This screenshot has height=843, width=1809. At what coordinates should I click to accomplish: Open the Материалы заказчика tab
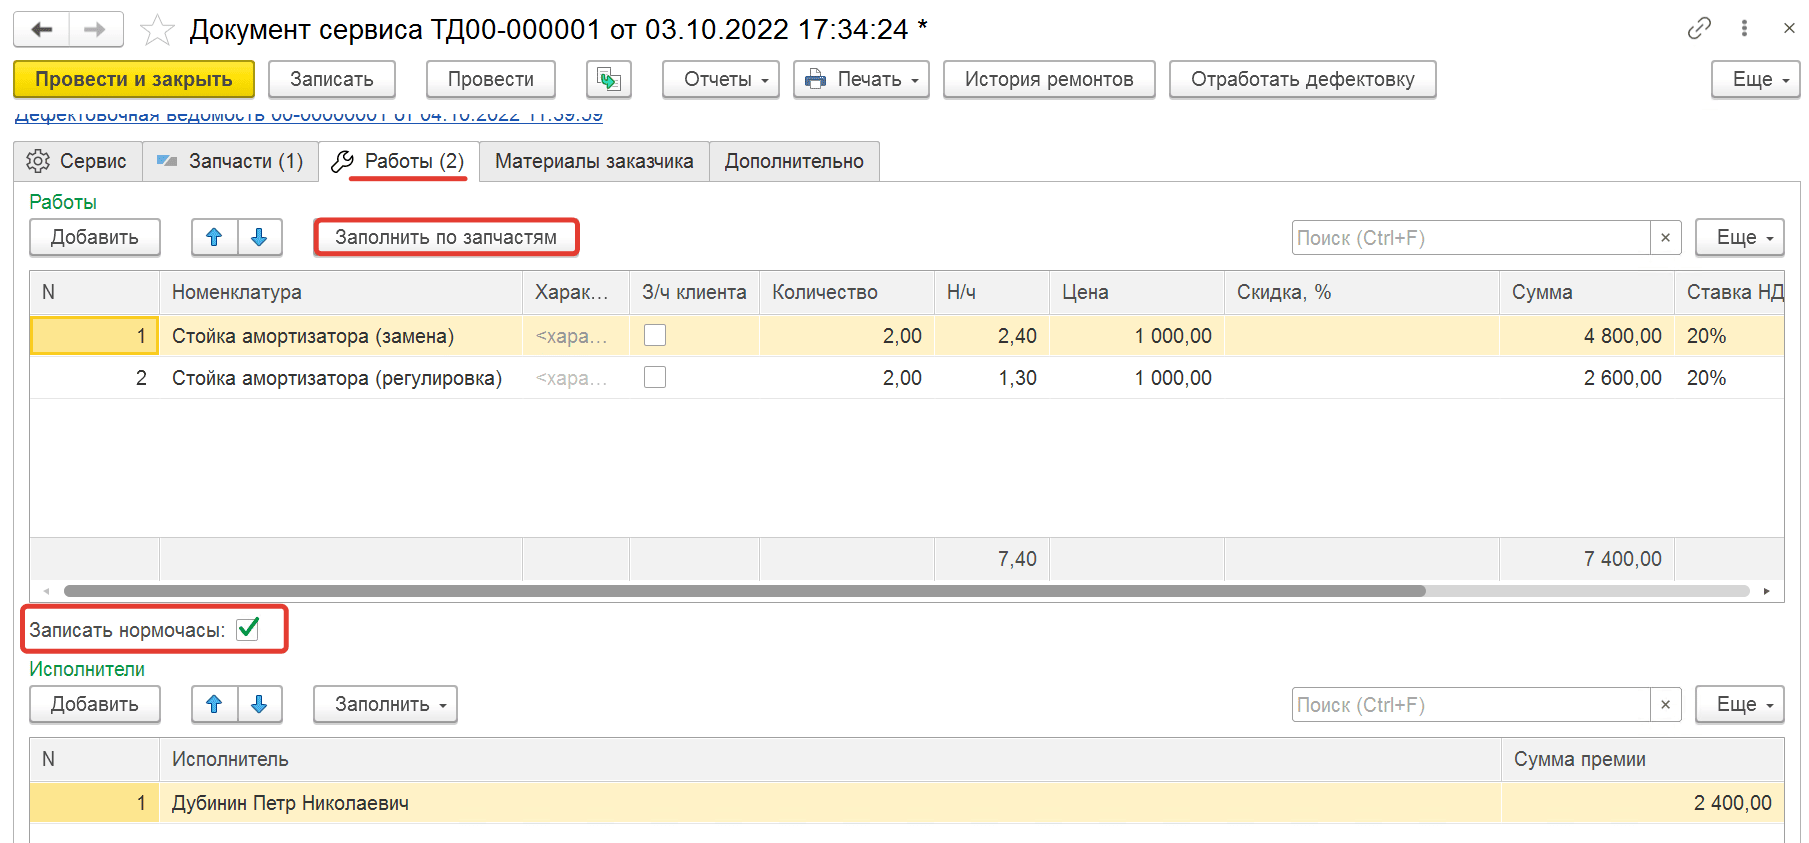[594, 161]
